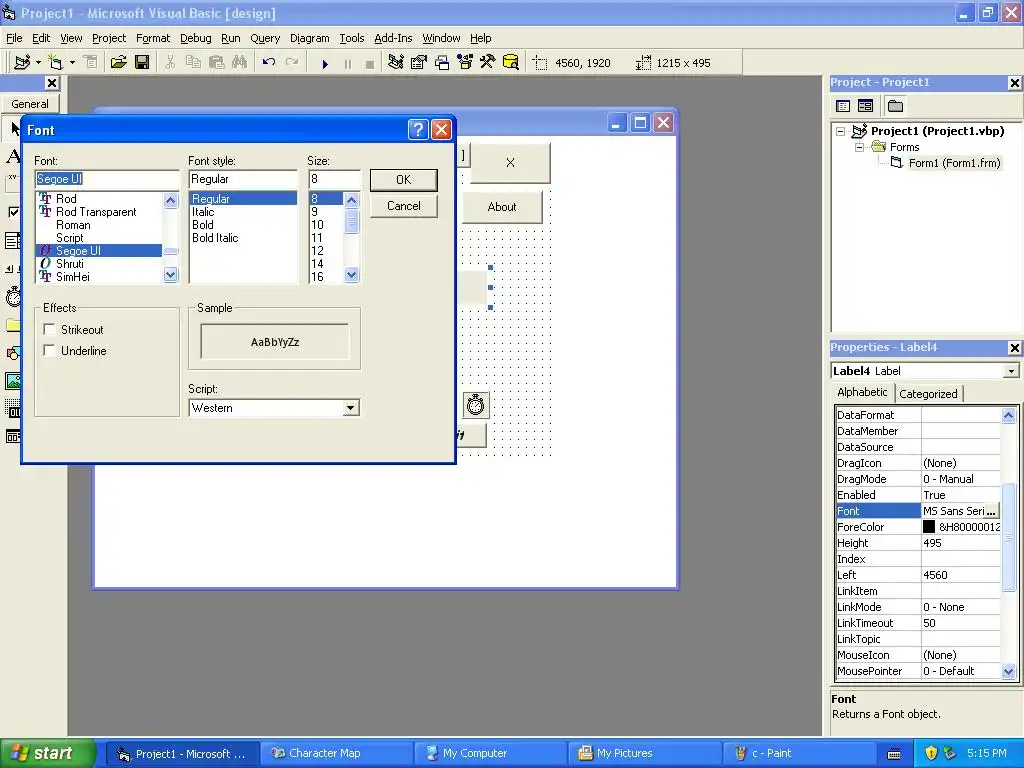This screenshot has width=1024, height=768.
Task: Open the Debug menu
Action: [195, 38]
